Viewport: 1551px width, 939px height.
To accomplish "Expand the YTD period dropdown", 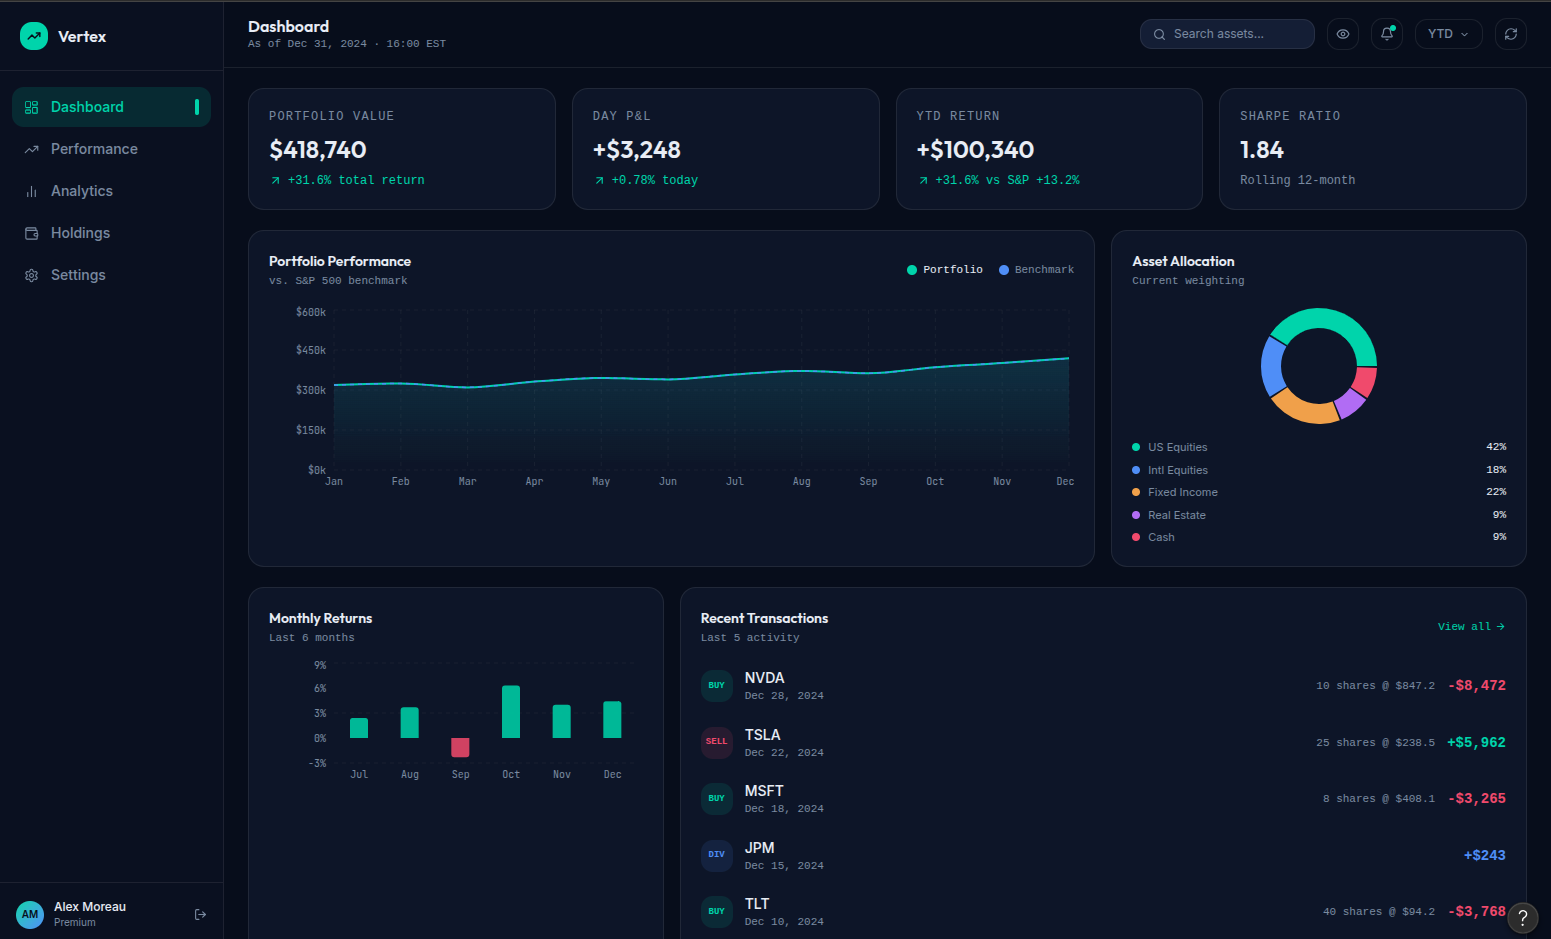I will (1449, 34).
